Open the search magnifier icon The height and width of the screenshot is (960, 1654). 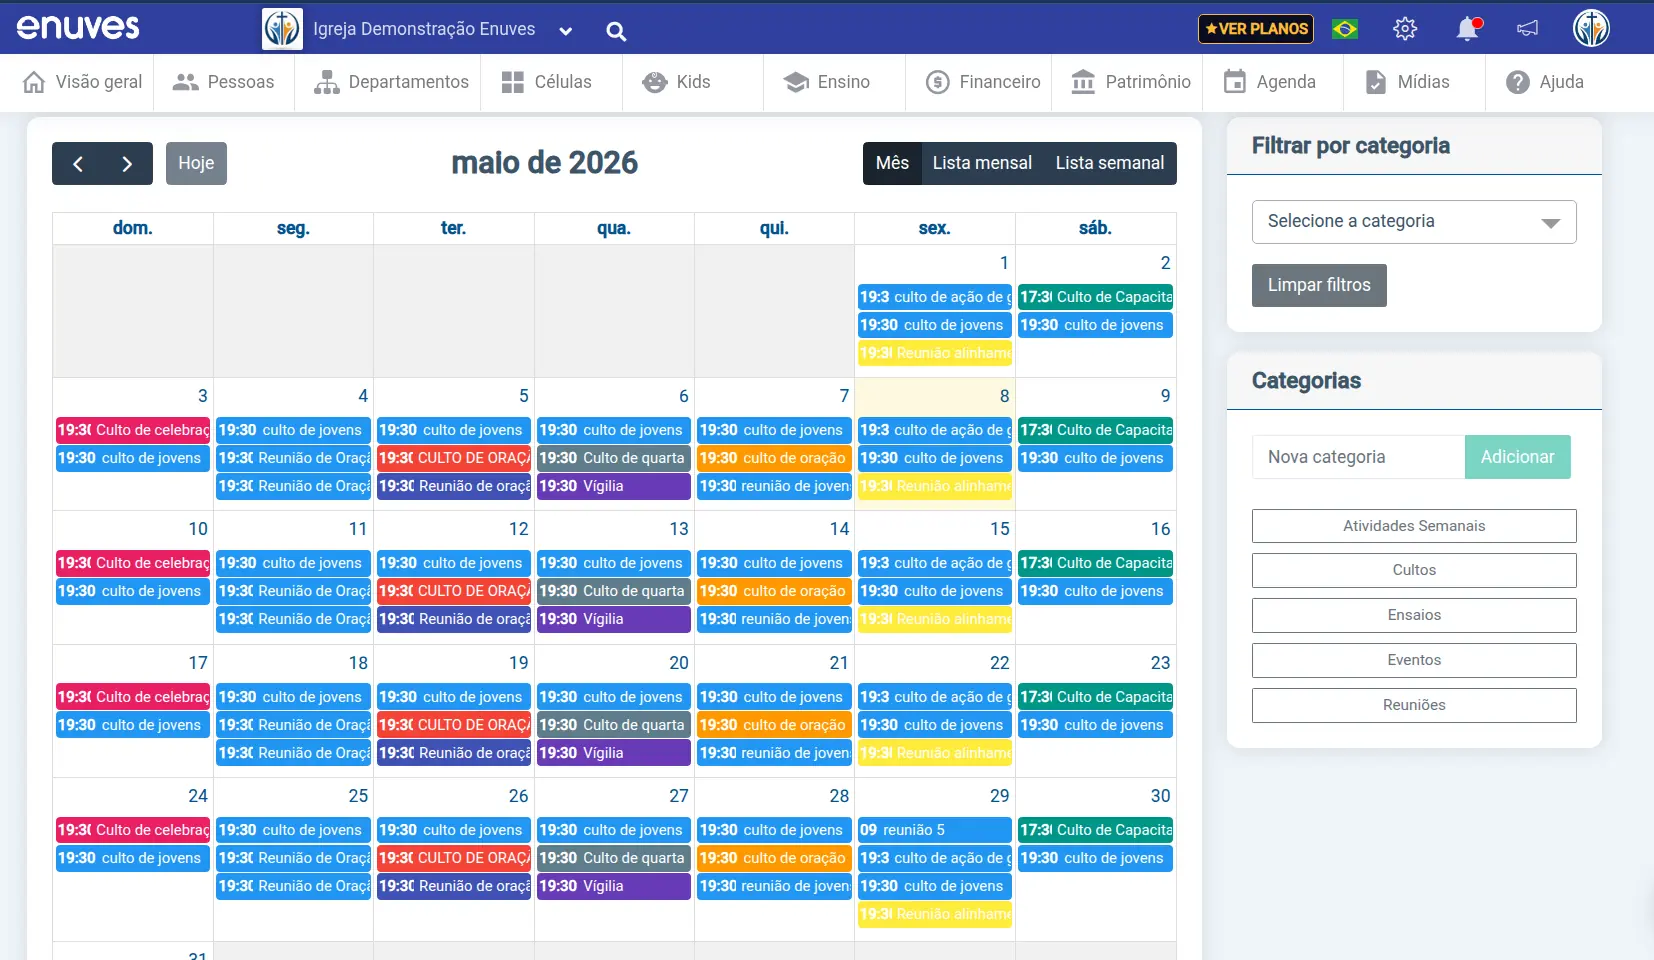tap(616, 31)
